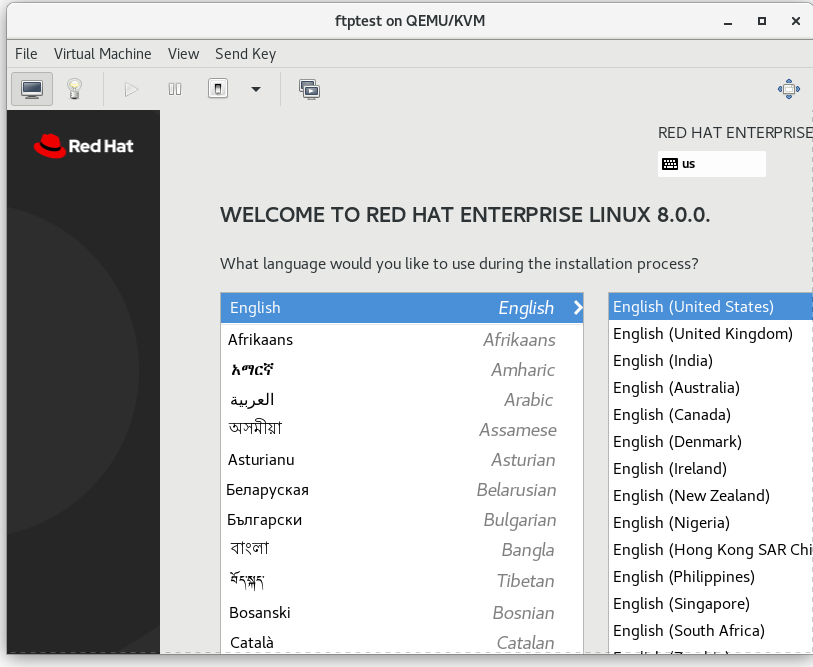Open the View menu
This screenshot has height=667, width=813.
(184, 54)
